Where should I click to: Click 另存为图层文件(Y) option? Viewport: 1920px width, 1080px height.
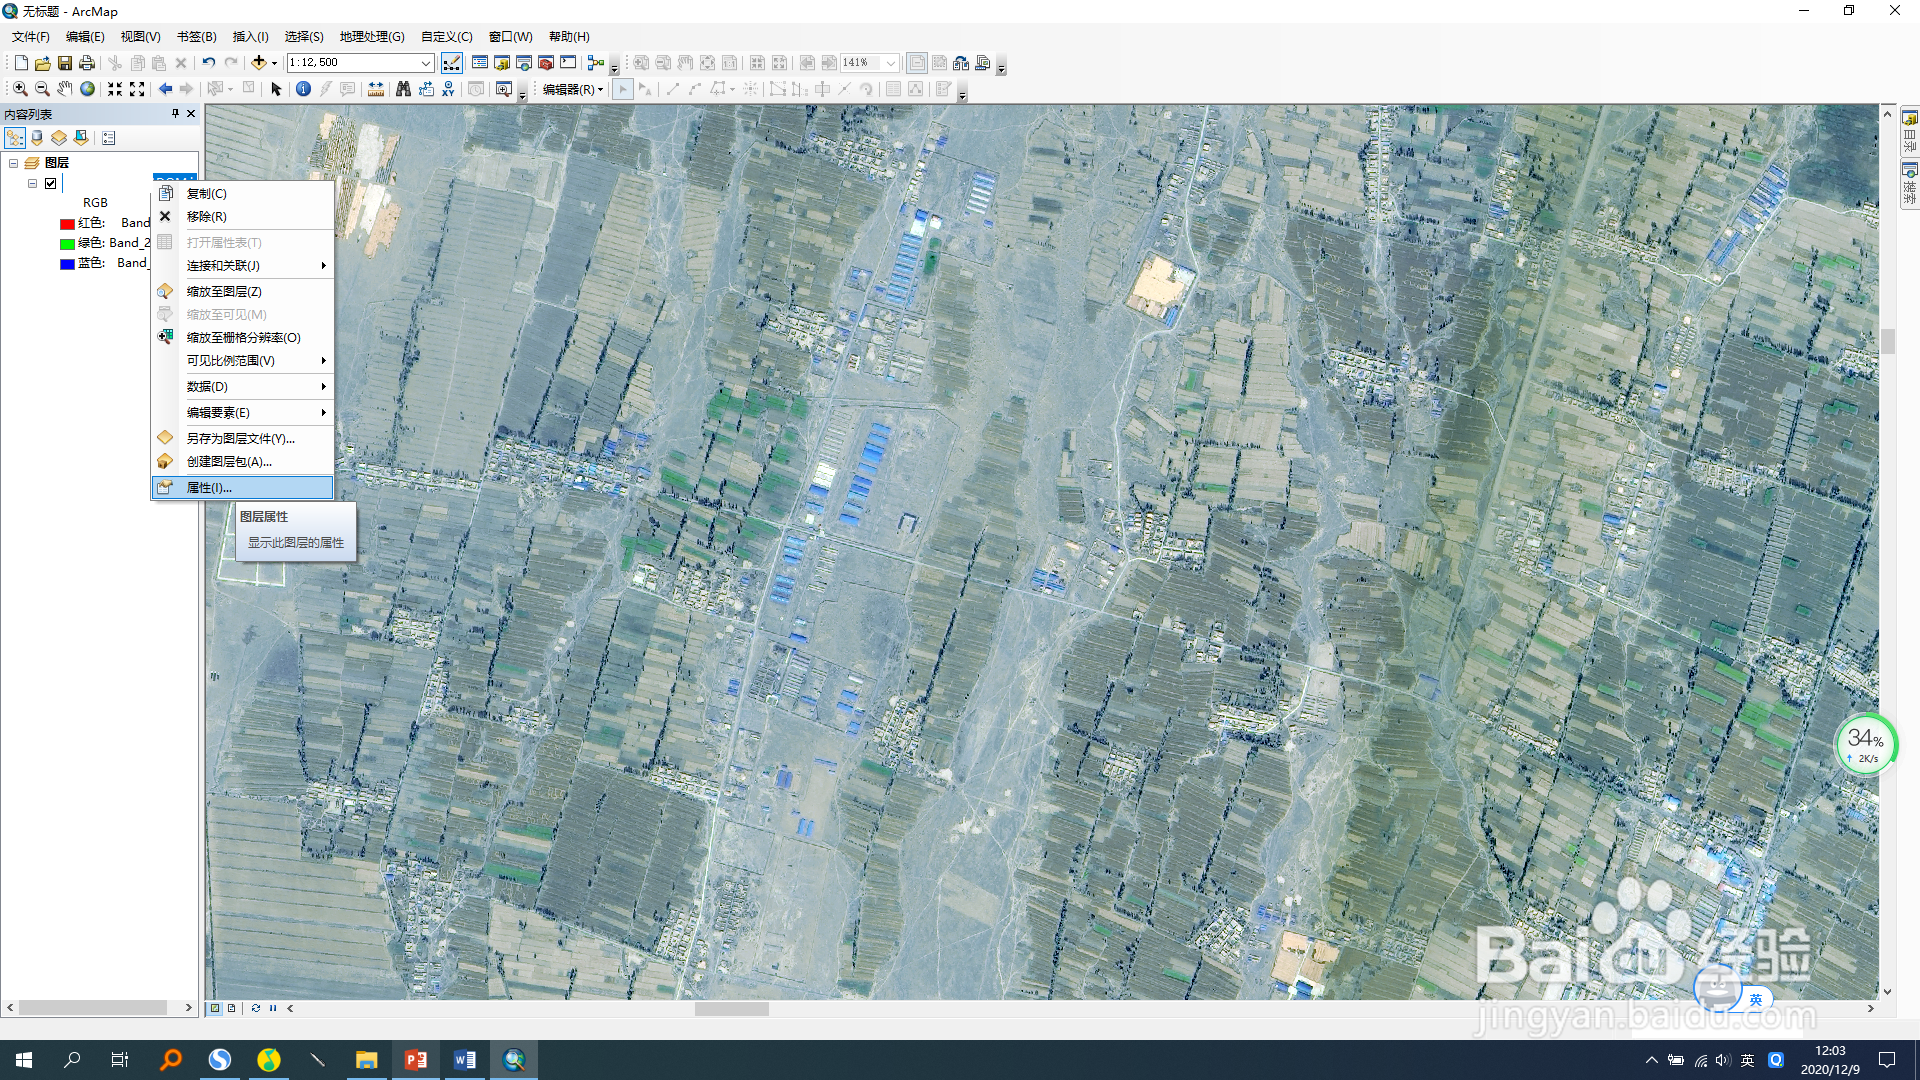point(238,438)
